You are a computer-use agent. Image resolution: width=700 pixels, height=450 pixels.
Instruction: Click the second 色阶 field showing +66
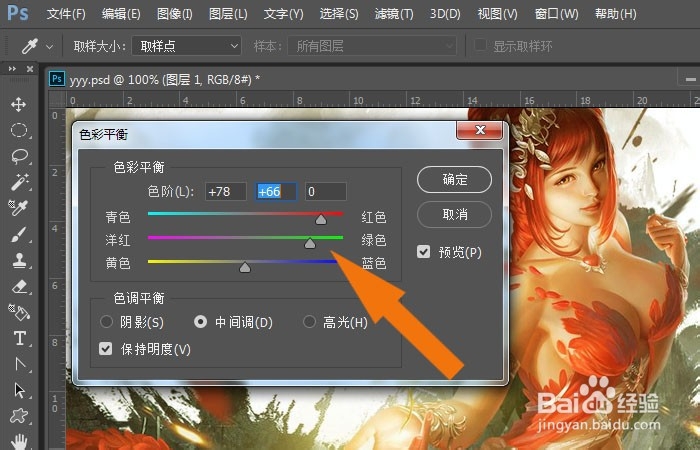[x=276, y=192]
